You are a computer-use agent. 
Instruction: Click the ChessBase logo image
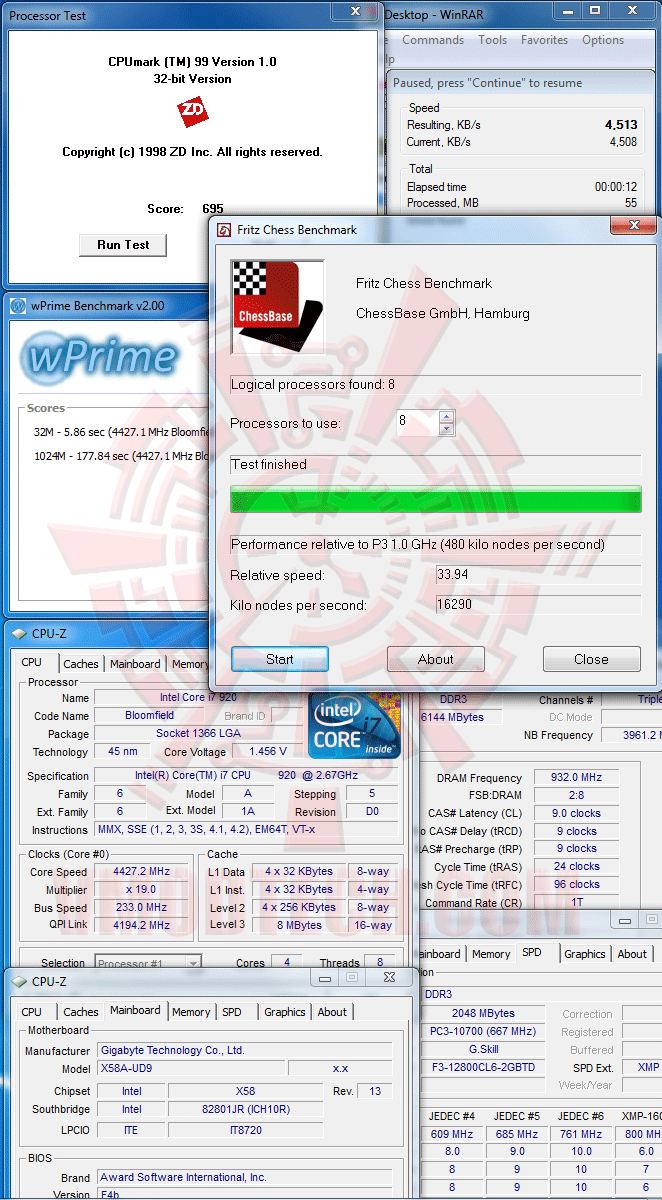(277, 307)
